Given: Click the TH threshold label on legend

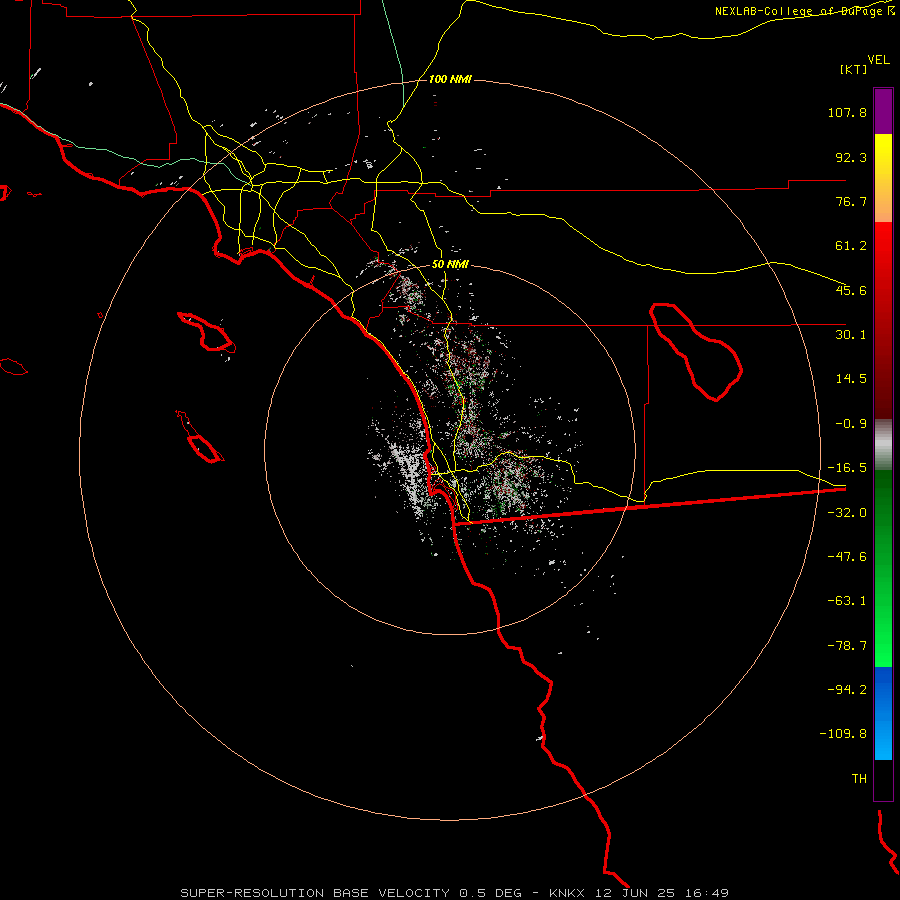Looking at the screenshot, I should [x=859, y=779].
